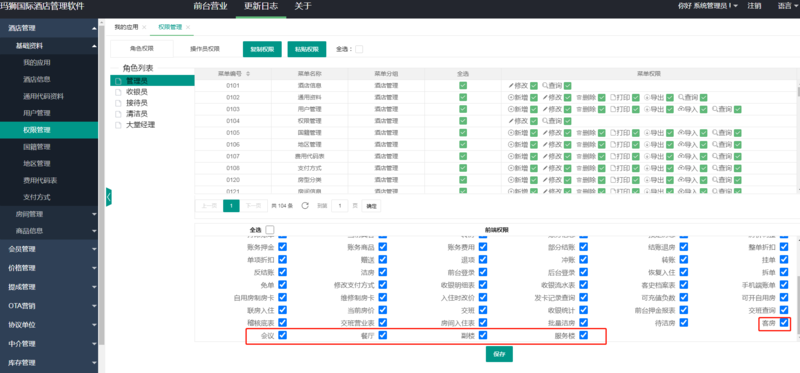Expand the 协议单位 sidebar section
Viewport: 800px width, 373px height.
click(48, 325)
